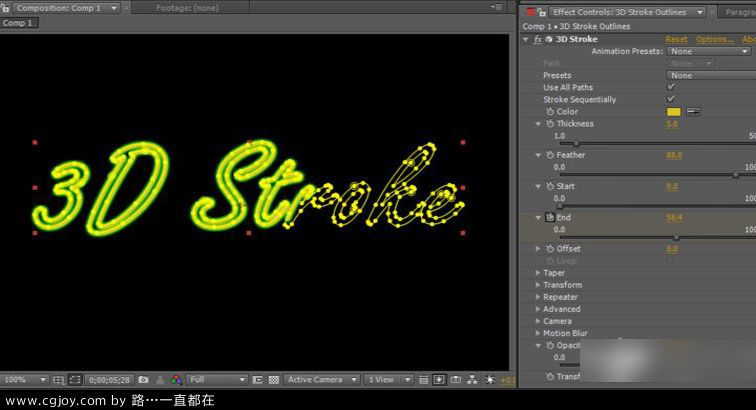Uncheck the Use All Paths checkbox
Screen dimensions: 756x410
pos(671,88)
